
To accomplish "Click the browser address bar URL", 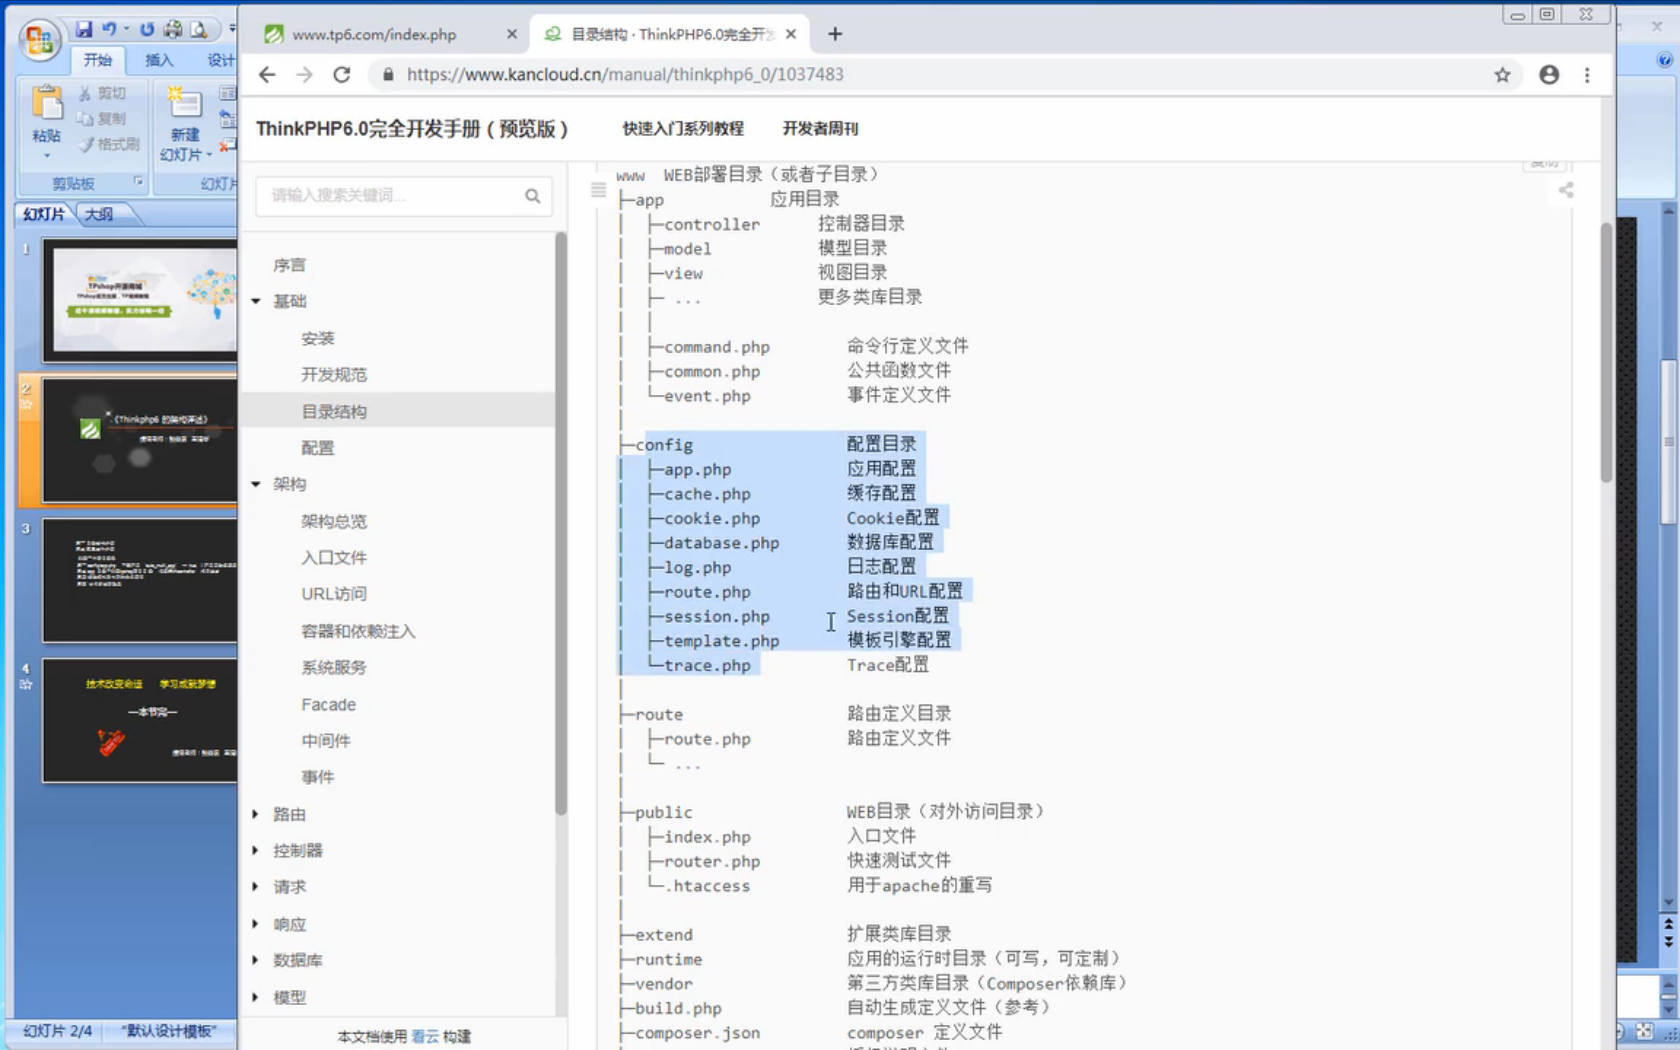I will tap(625, 75).
